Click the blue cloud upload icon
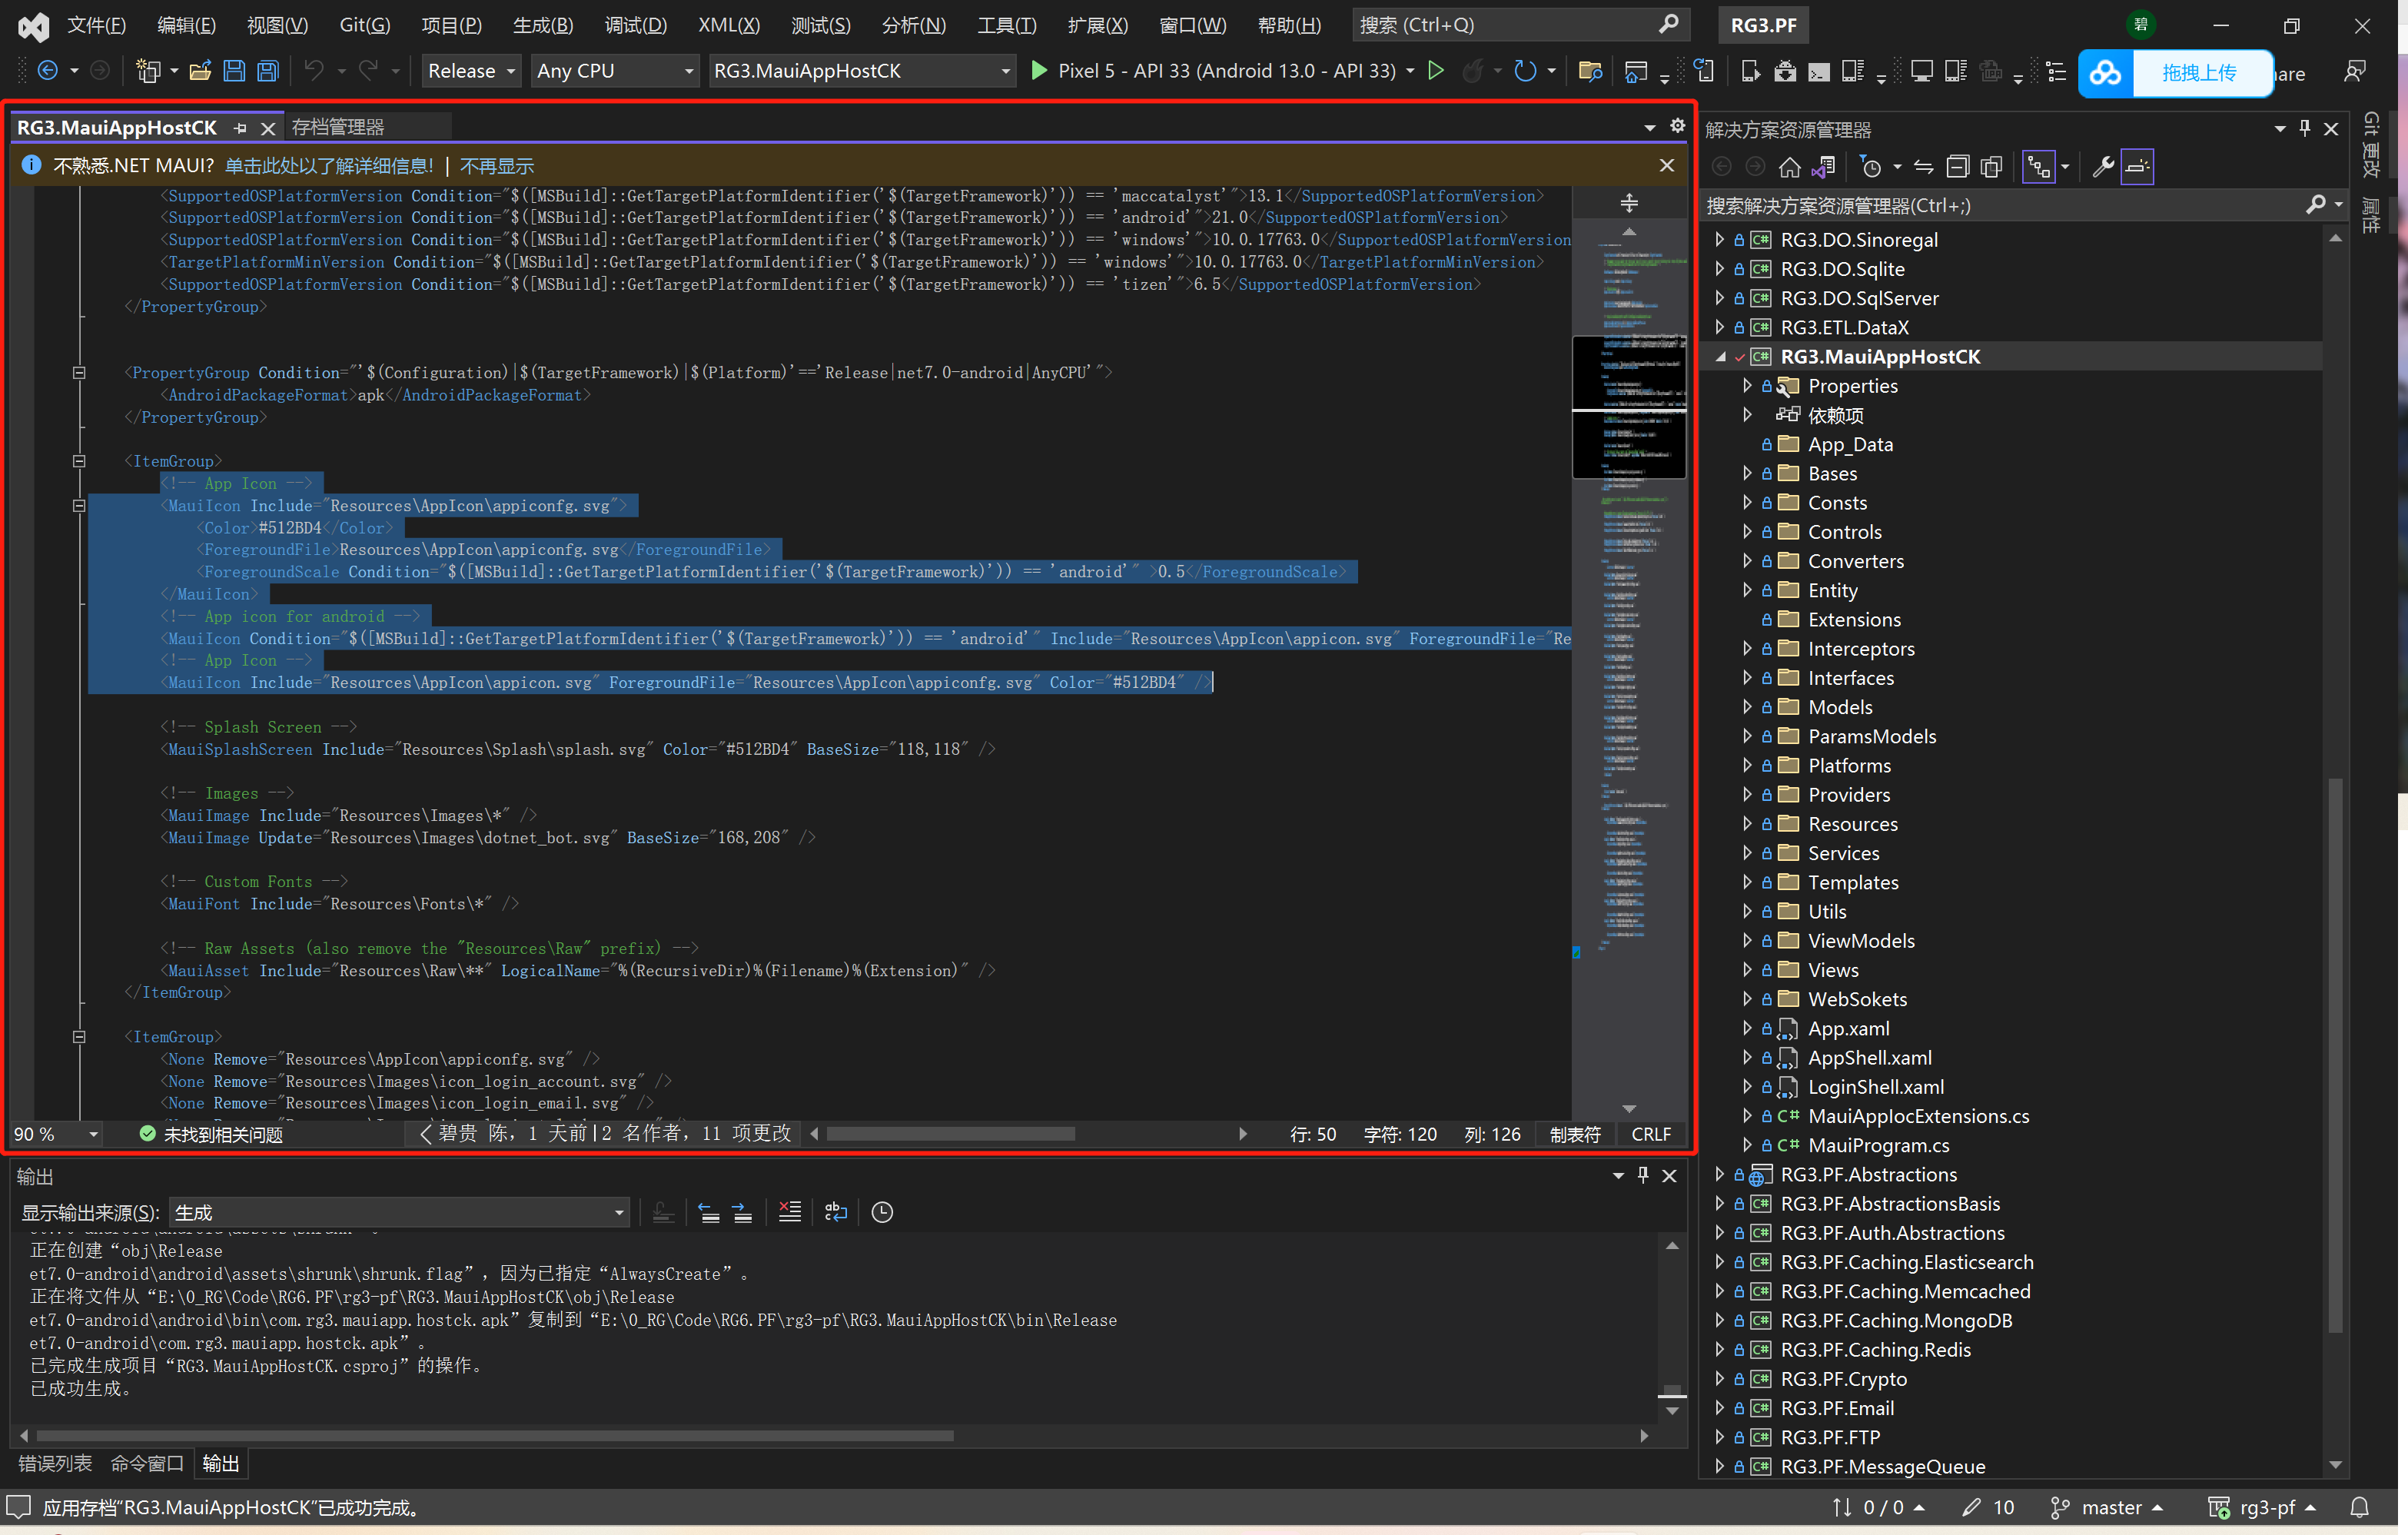Viewport: 2408px width, 1535px height. [x=2105, y=73]
